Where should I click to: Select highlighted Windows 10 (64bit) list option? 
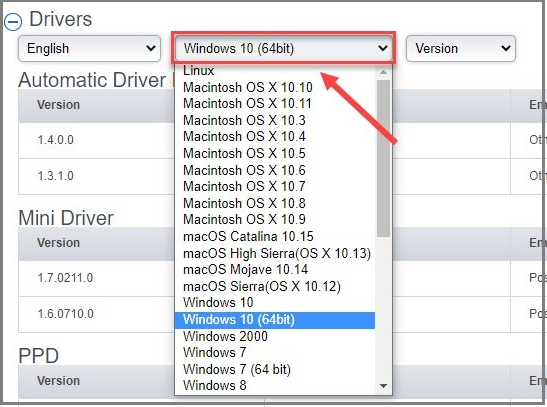coord(275,320)
